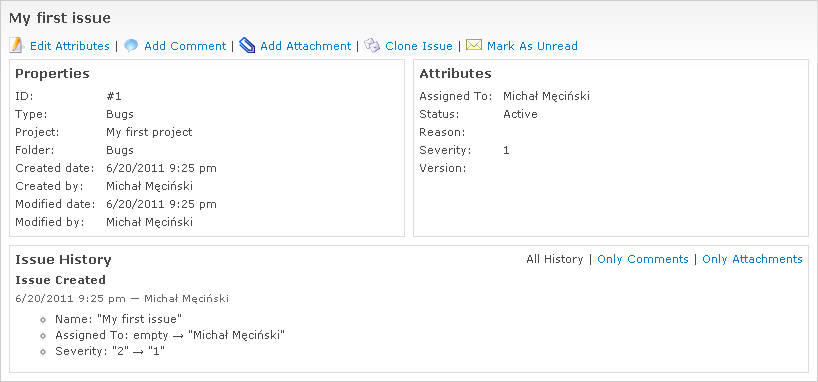
Task: Click the Clone Issue duplicate icon
Action: tap(372, 46)
